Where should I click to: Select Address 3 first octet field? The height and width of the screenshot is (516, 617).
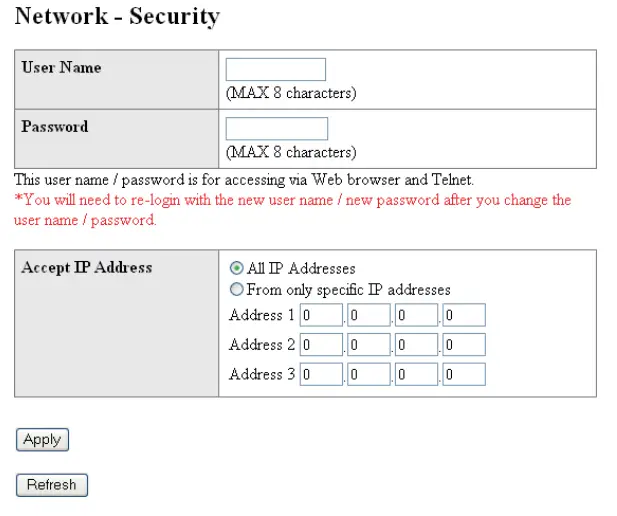coord(320,375)
